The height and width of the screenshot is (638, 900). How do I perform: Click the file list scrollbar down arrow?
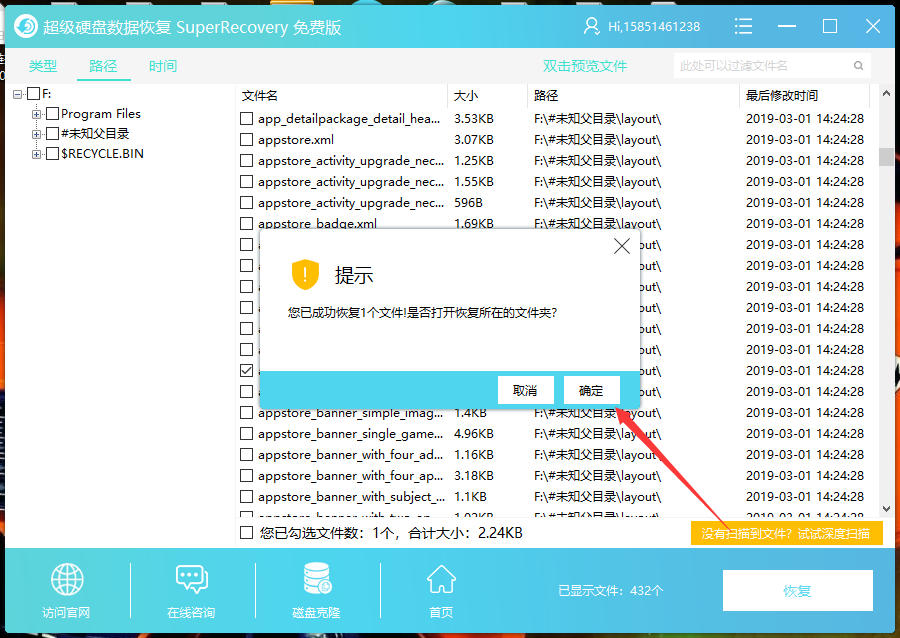click(886, 509)
